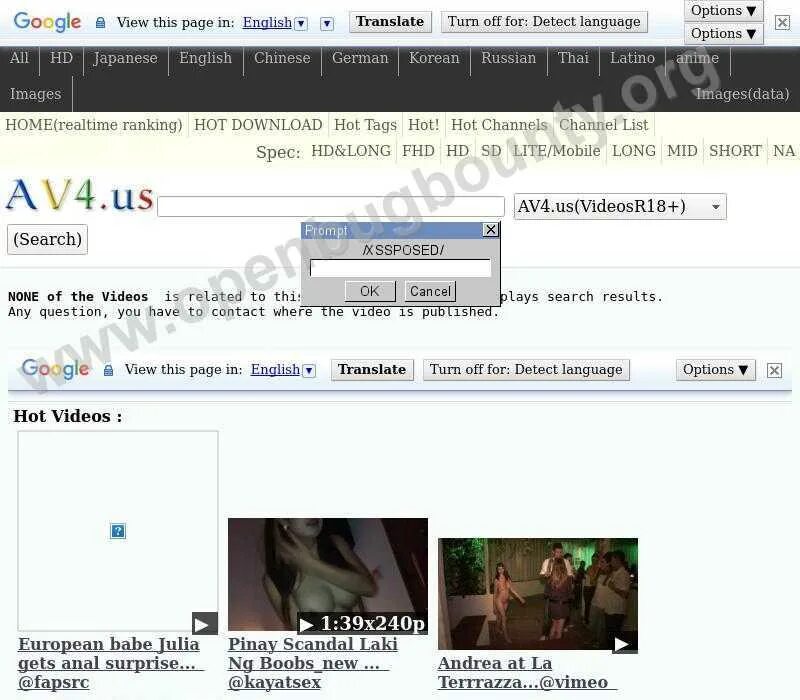
Task: Click the lock icon in top translate bar
Action: (x=101, y=22)
